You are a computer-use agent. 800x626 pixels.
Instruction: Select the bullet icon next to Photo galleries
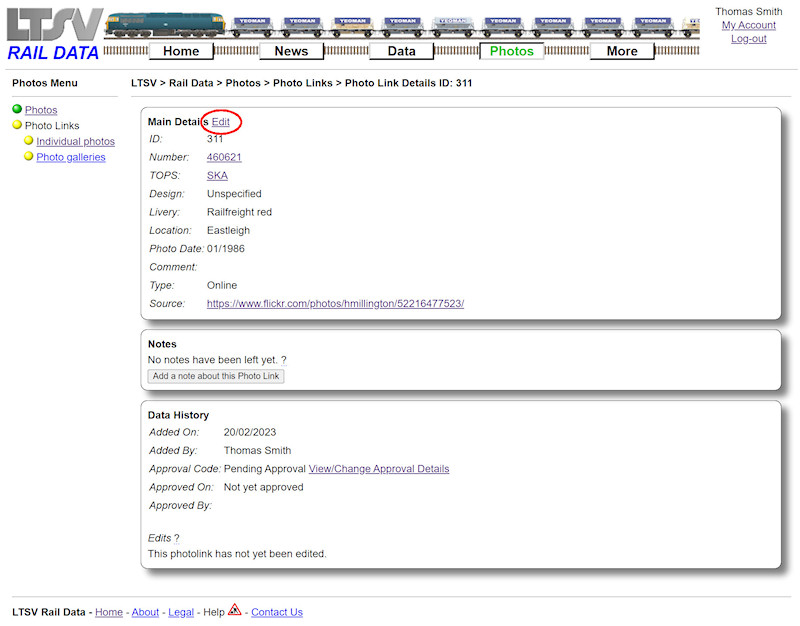28,156
